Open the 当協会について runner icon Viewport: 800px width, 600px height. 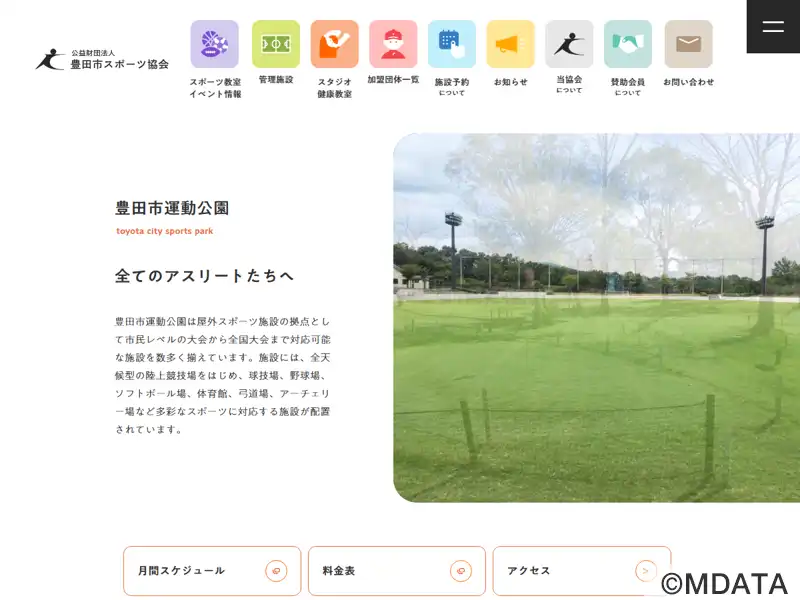pos(569,44)
